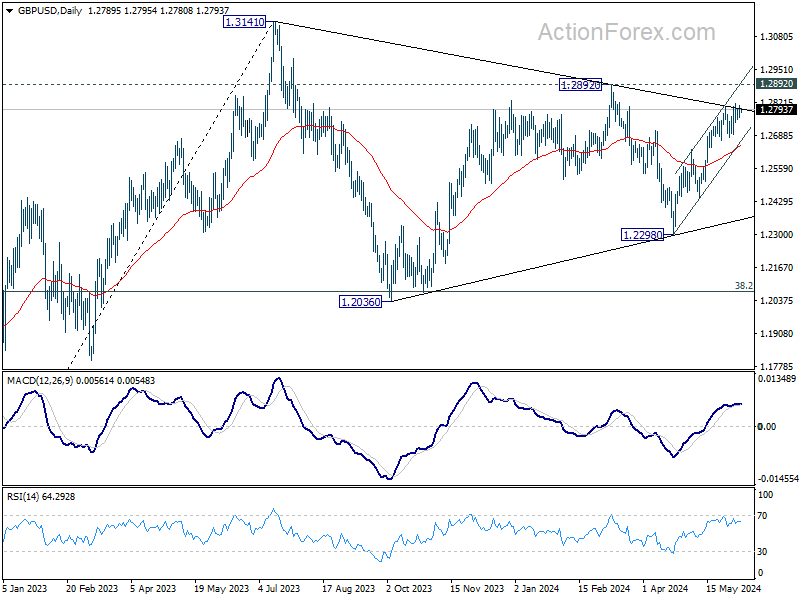Click the MACD zero level 0.00 label

coord(767,427)
